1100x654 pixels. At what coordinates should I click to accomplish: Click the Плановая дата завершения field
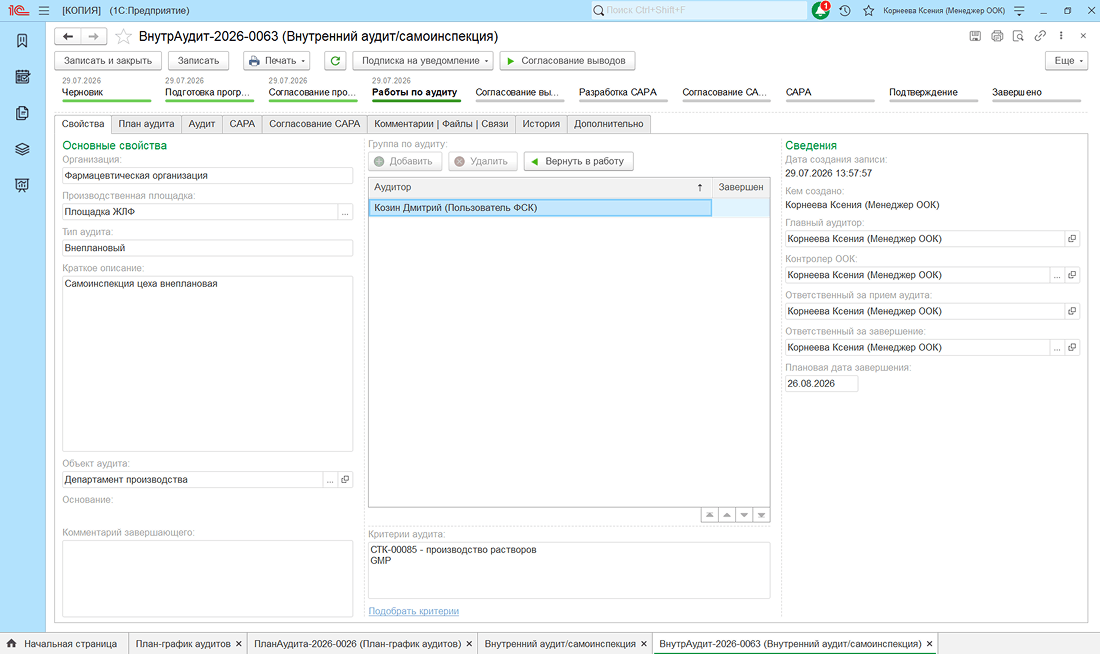821,384
